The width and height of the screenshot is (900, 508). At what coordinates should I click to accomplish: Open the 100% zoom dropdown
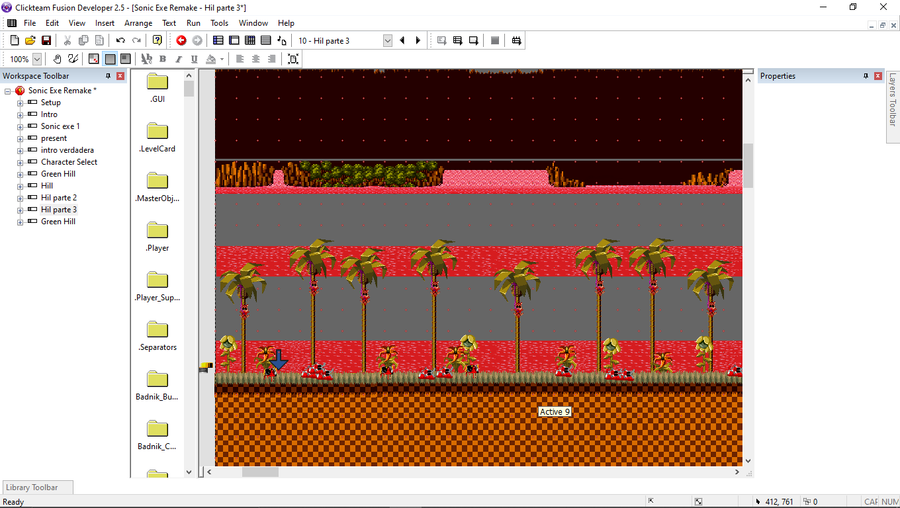pyautogui.click(x=37, y=59)
